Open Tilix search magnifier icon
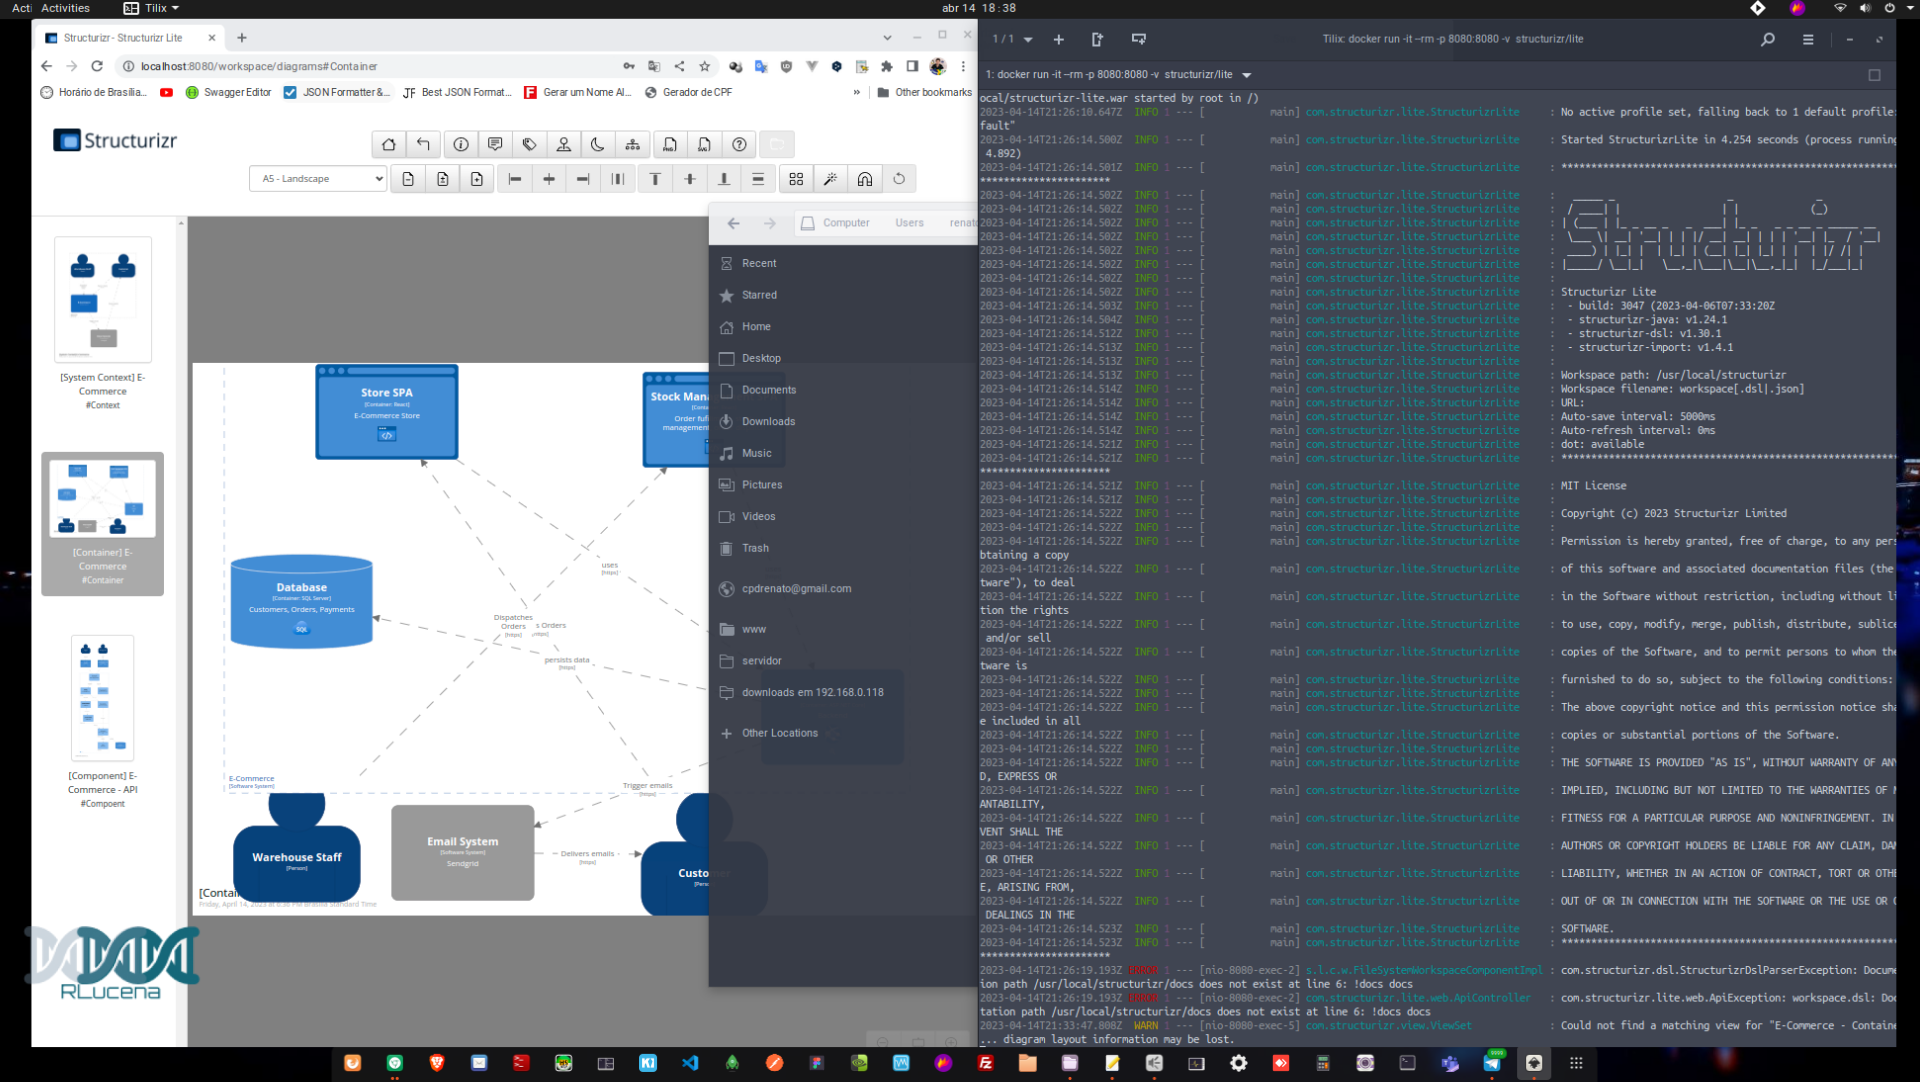The width and height of the screenshot is (1920, 1082). 1768,39
